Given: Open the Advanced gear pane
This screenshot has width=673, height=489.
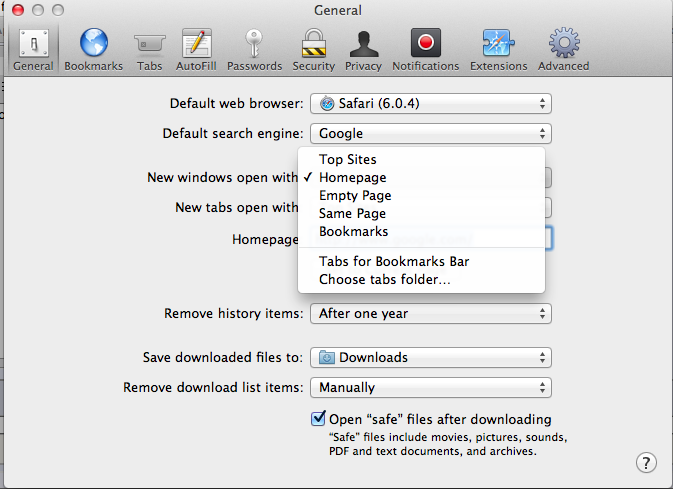Looking at the screenshot, I should click(564, 50).
